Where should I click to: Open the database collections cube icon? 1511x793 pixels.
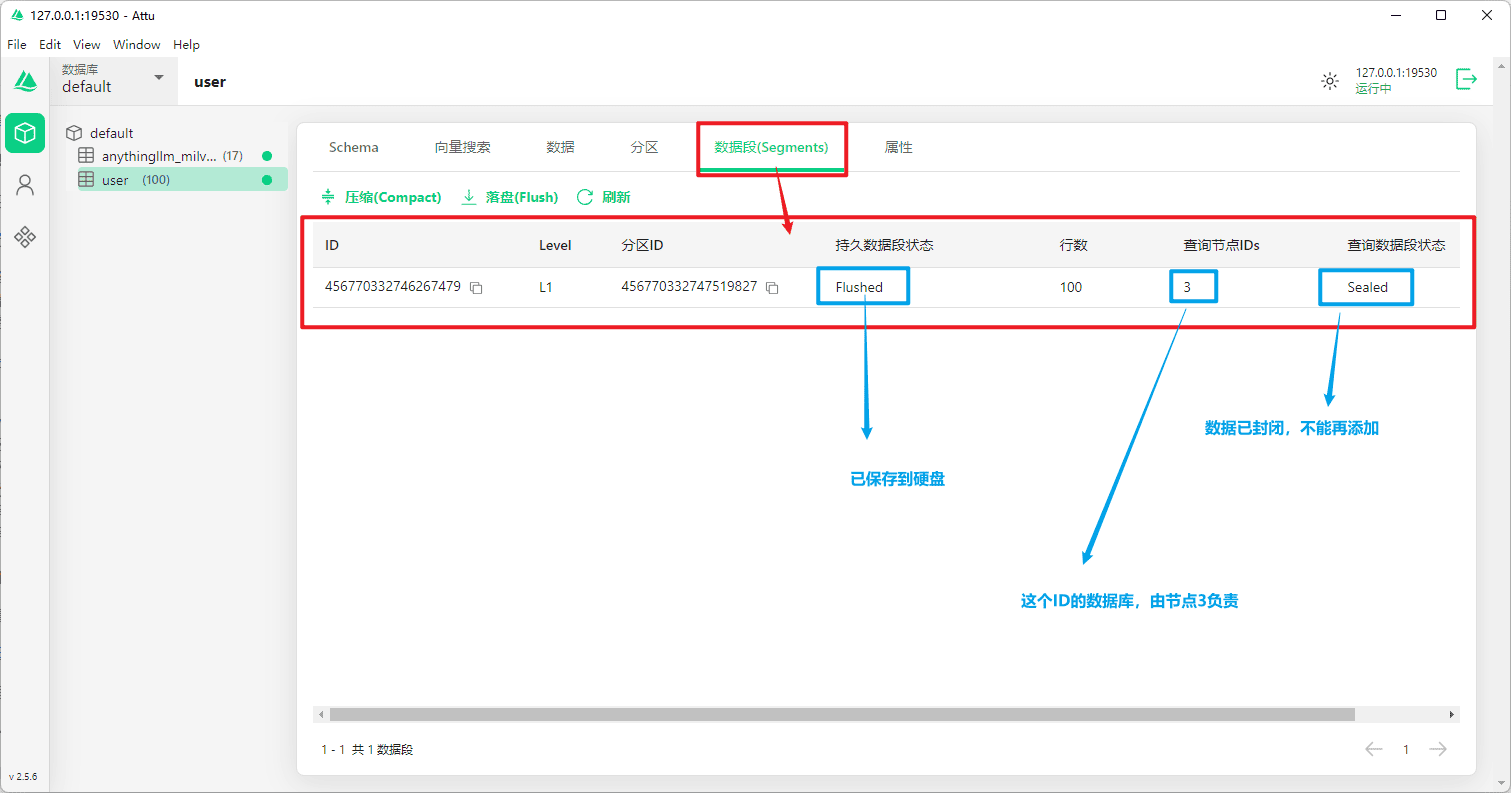25,133
